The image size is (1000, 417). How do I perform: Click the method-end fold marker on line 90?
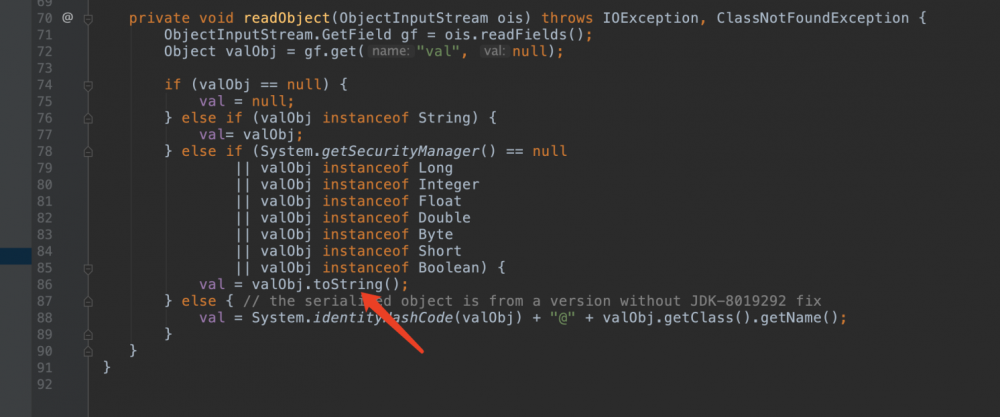(x=88, y=351)
